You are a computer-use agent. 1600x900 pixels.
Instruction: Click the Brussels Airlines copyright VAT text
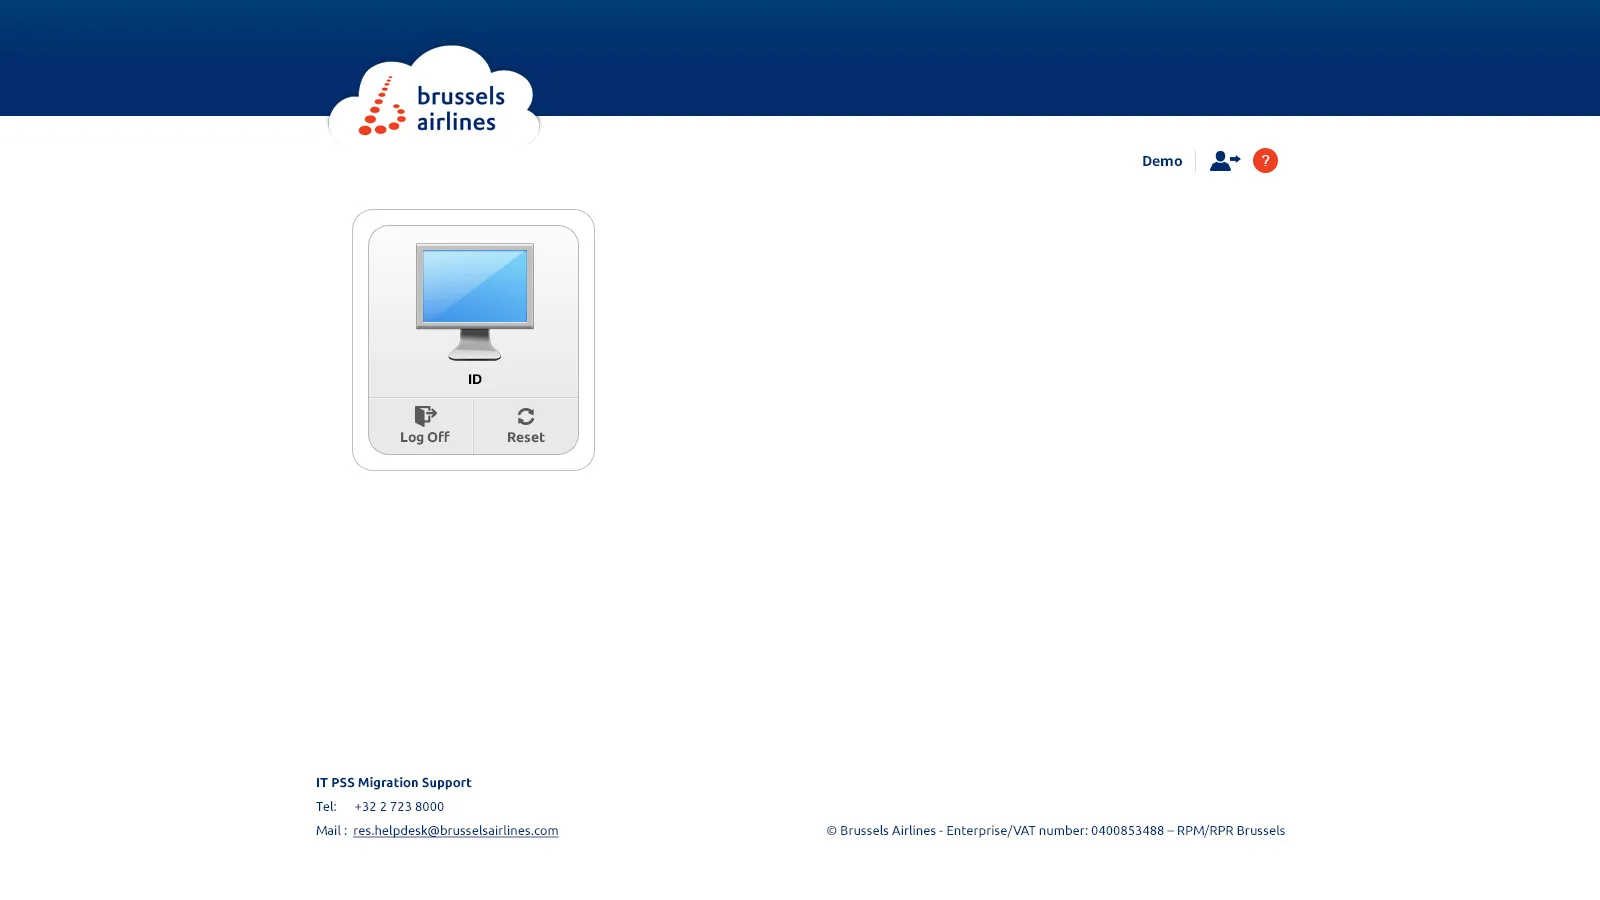(x=1055, y=830)
